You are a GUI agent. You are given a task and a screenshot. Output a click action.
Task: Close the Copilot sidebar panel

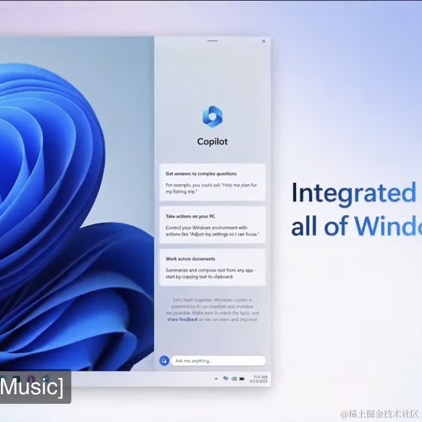[264, 41]
